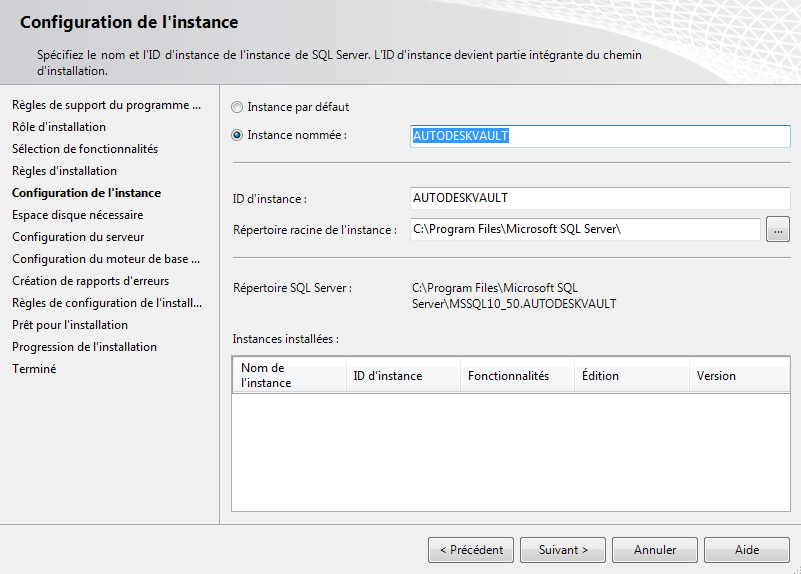The width and height of the screenshot is (801, 574).
Task: Select 'Création de rapports d'erreurs' step
Action: tap(90, 281)
